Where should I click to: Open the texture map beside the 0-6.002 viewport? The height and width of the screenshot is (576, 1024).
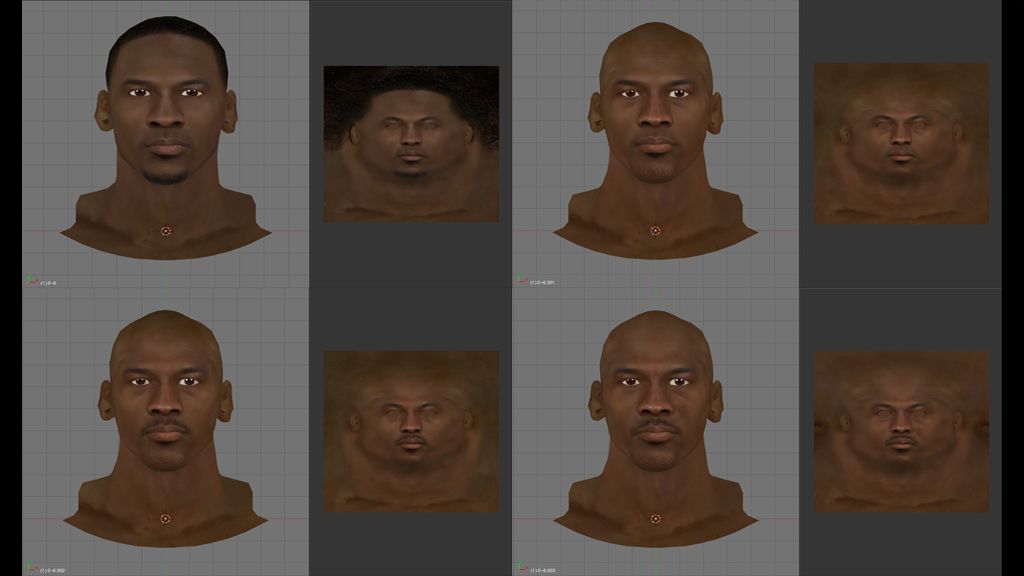click(x=411, y=431)
